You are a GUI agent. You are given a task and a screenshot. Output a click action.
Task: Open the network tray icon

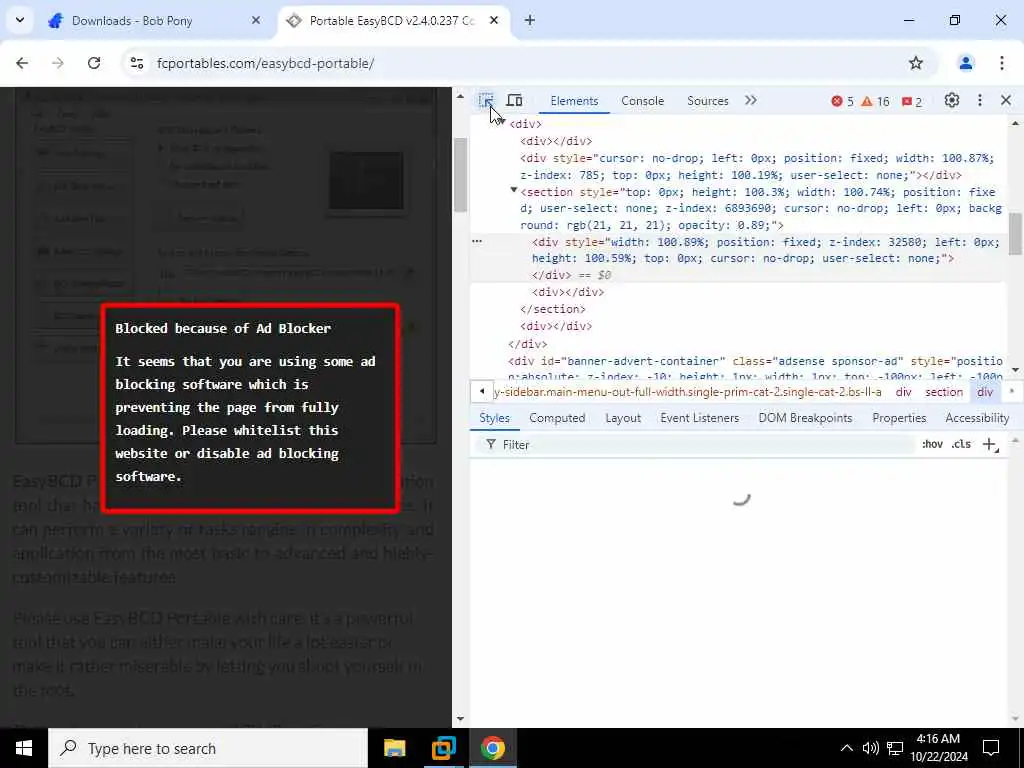point(895,748)
